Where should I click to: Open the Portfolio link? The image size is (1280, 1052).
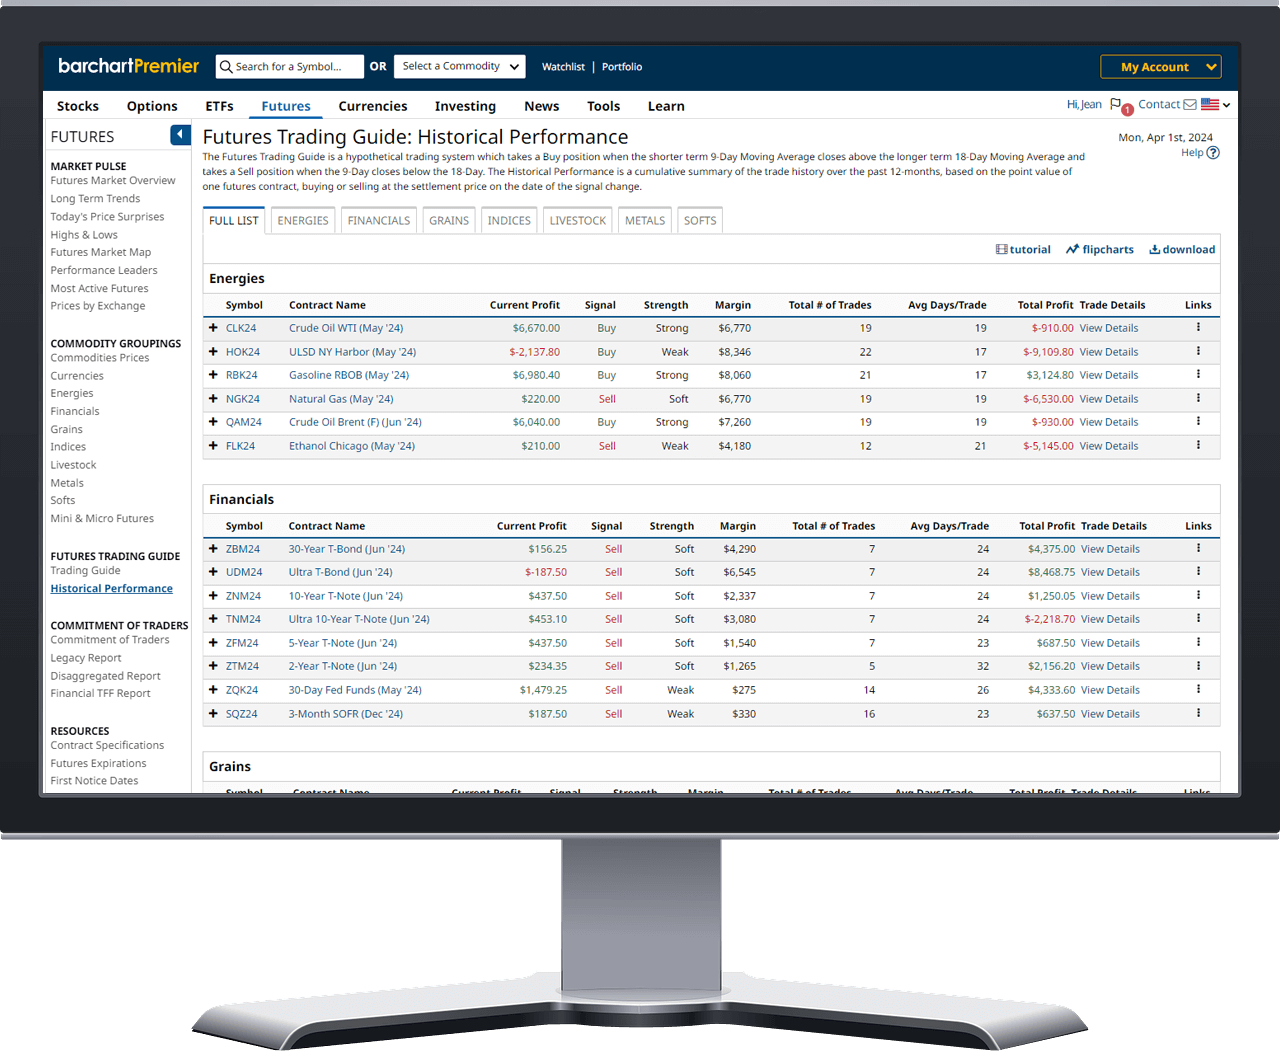pyautogui.click(x=622, y=67)
